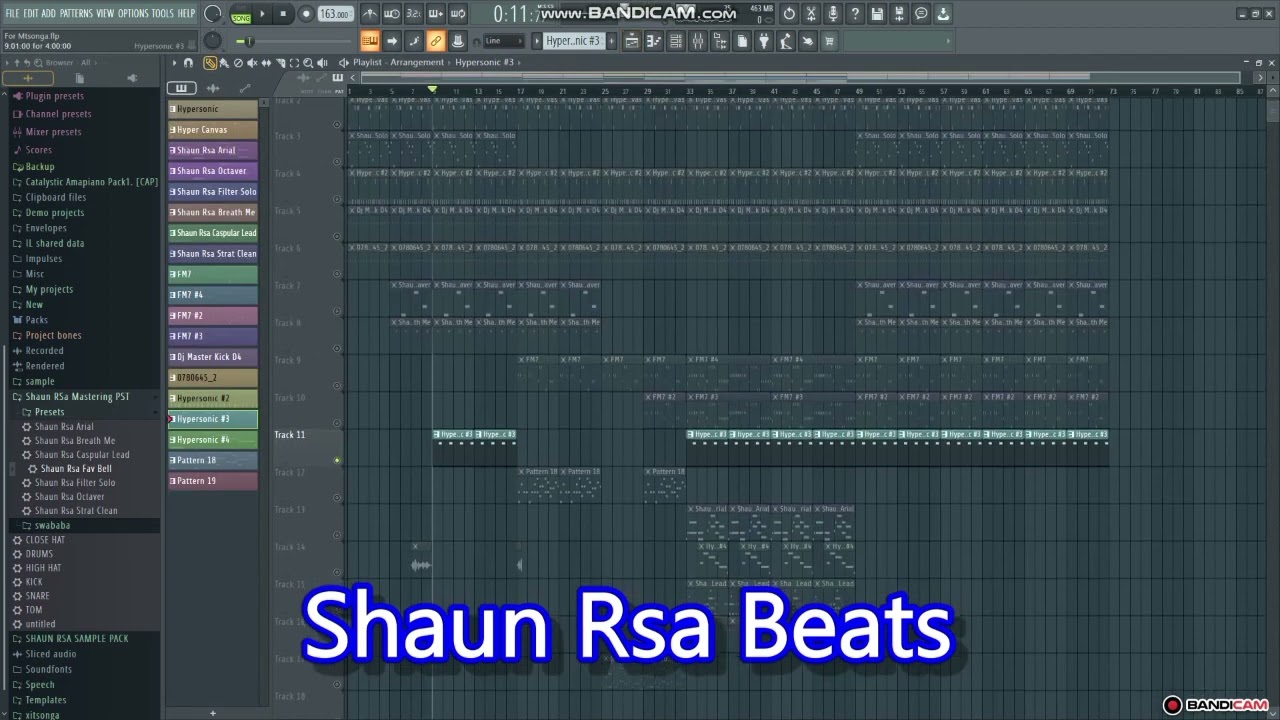Open the news panel speech bubble icon

921,14
